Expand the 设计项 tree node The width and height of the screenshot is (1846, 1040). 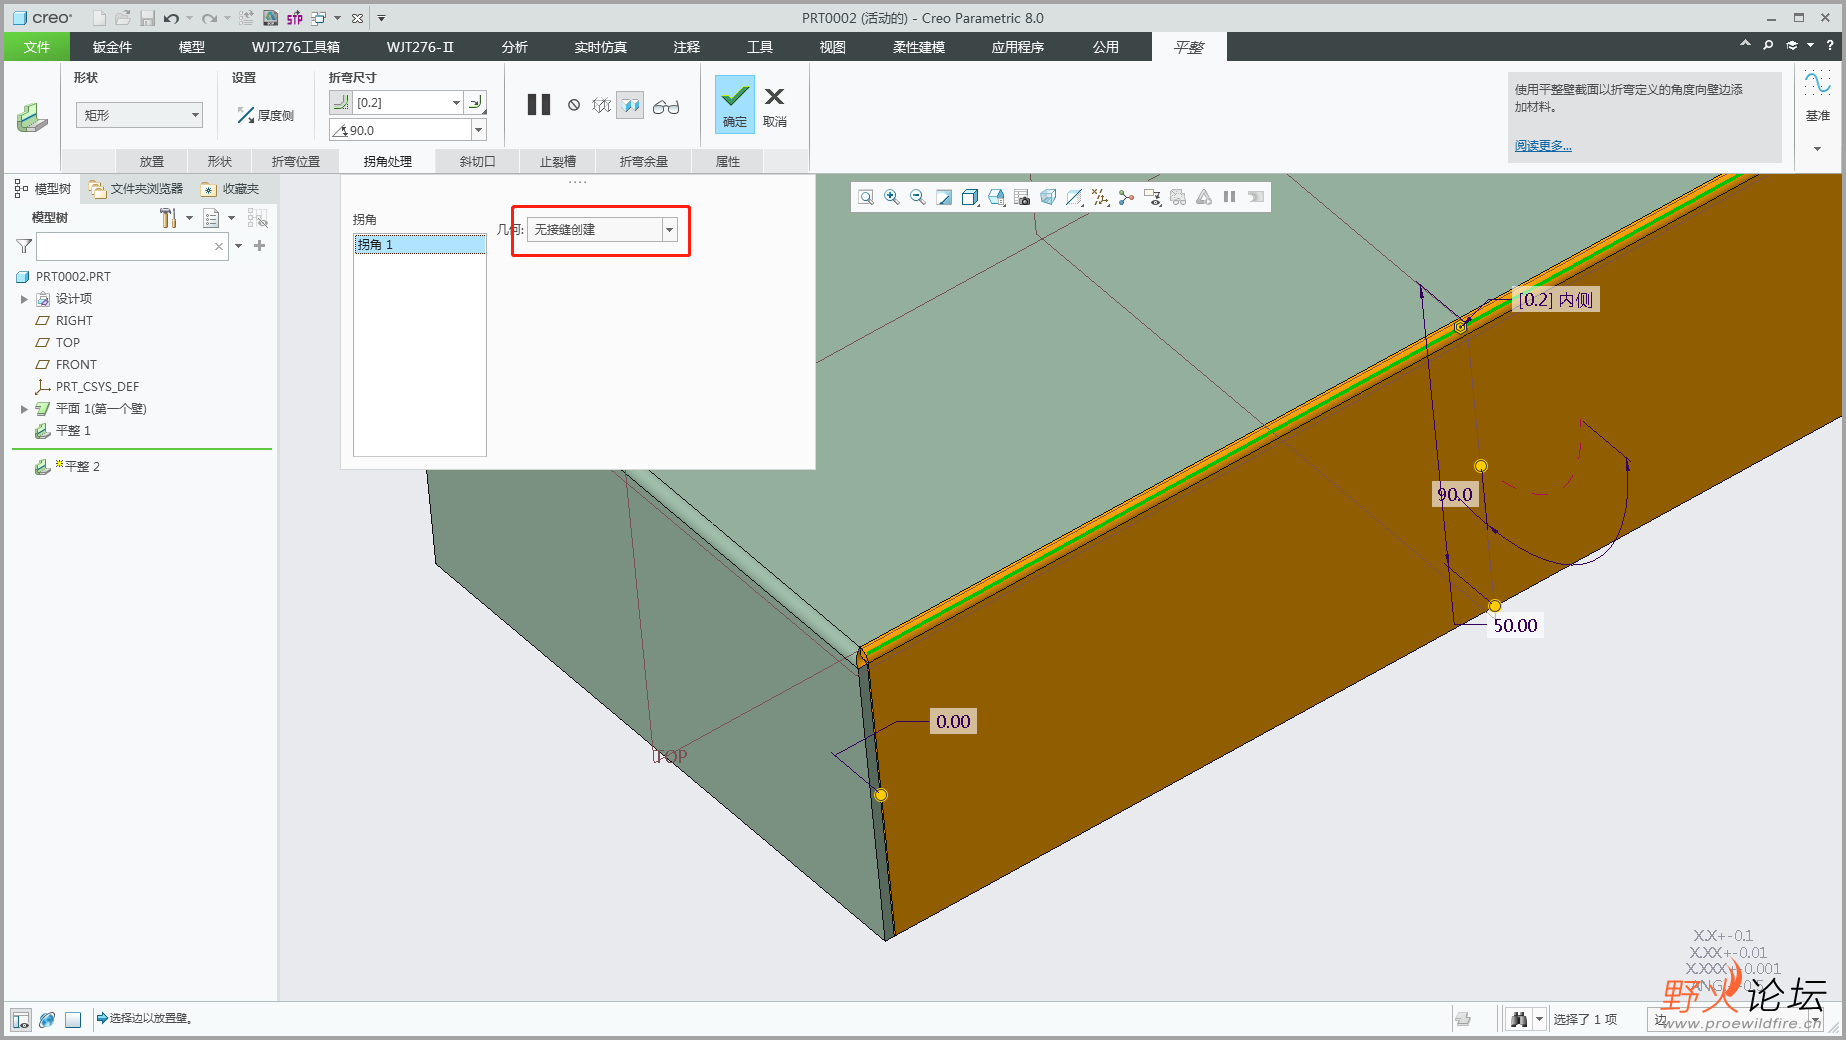click(24, 299)
